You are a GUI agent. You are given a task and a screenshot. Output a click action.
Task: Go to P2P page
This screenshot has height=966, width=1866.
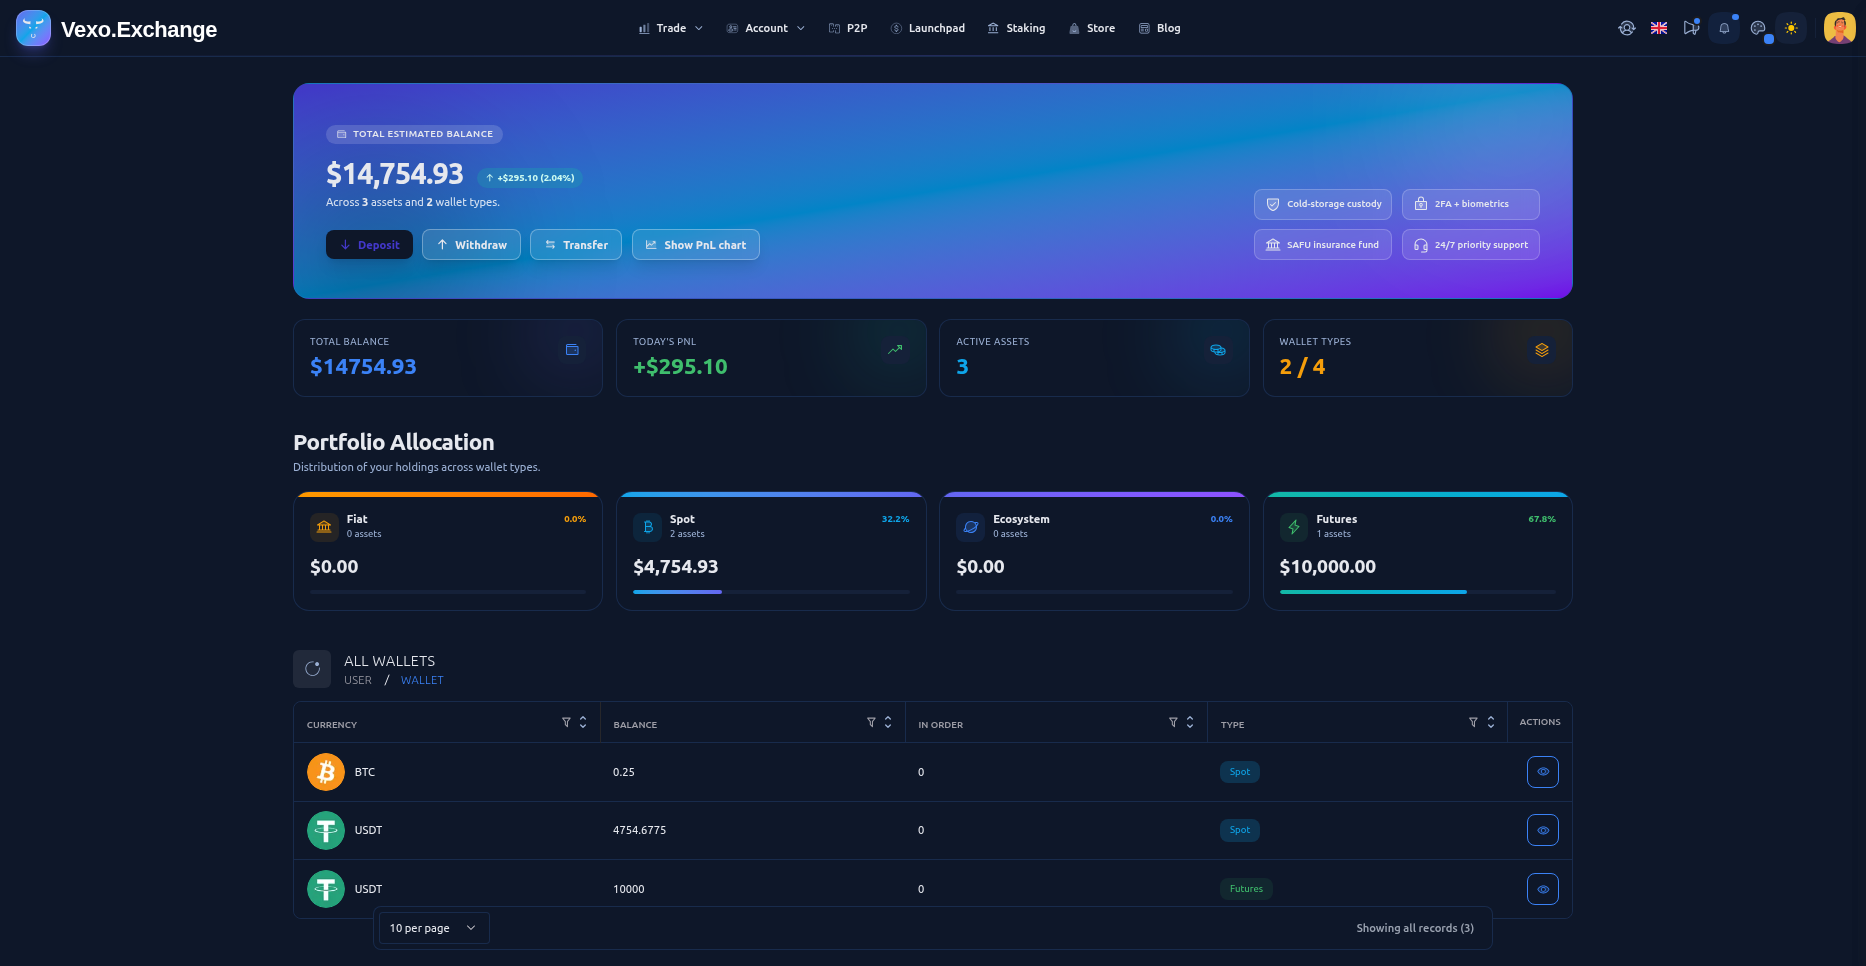848,28
